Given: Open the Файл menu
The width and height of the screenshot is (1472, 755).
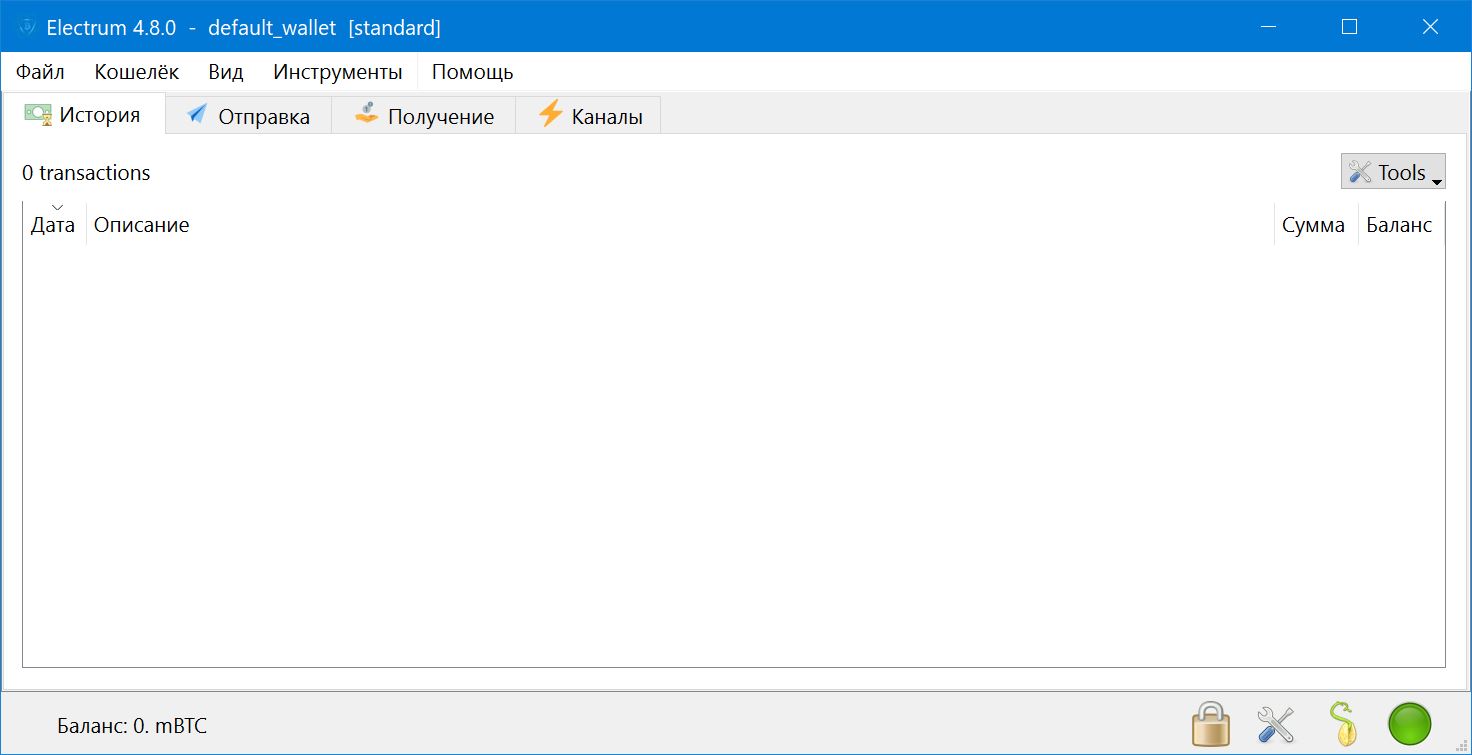Looking at the screenshot, I should pos(40,72).
